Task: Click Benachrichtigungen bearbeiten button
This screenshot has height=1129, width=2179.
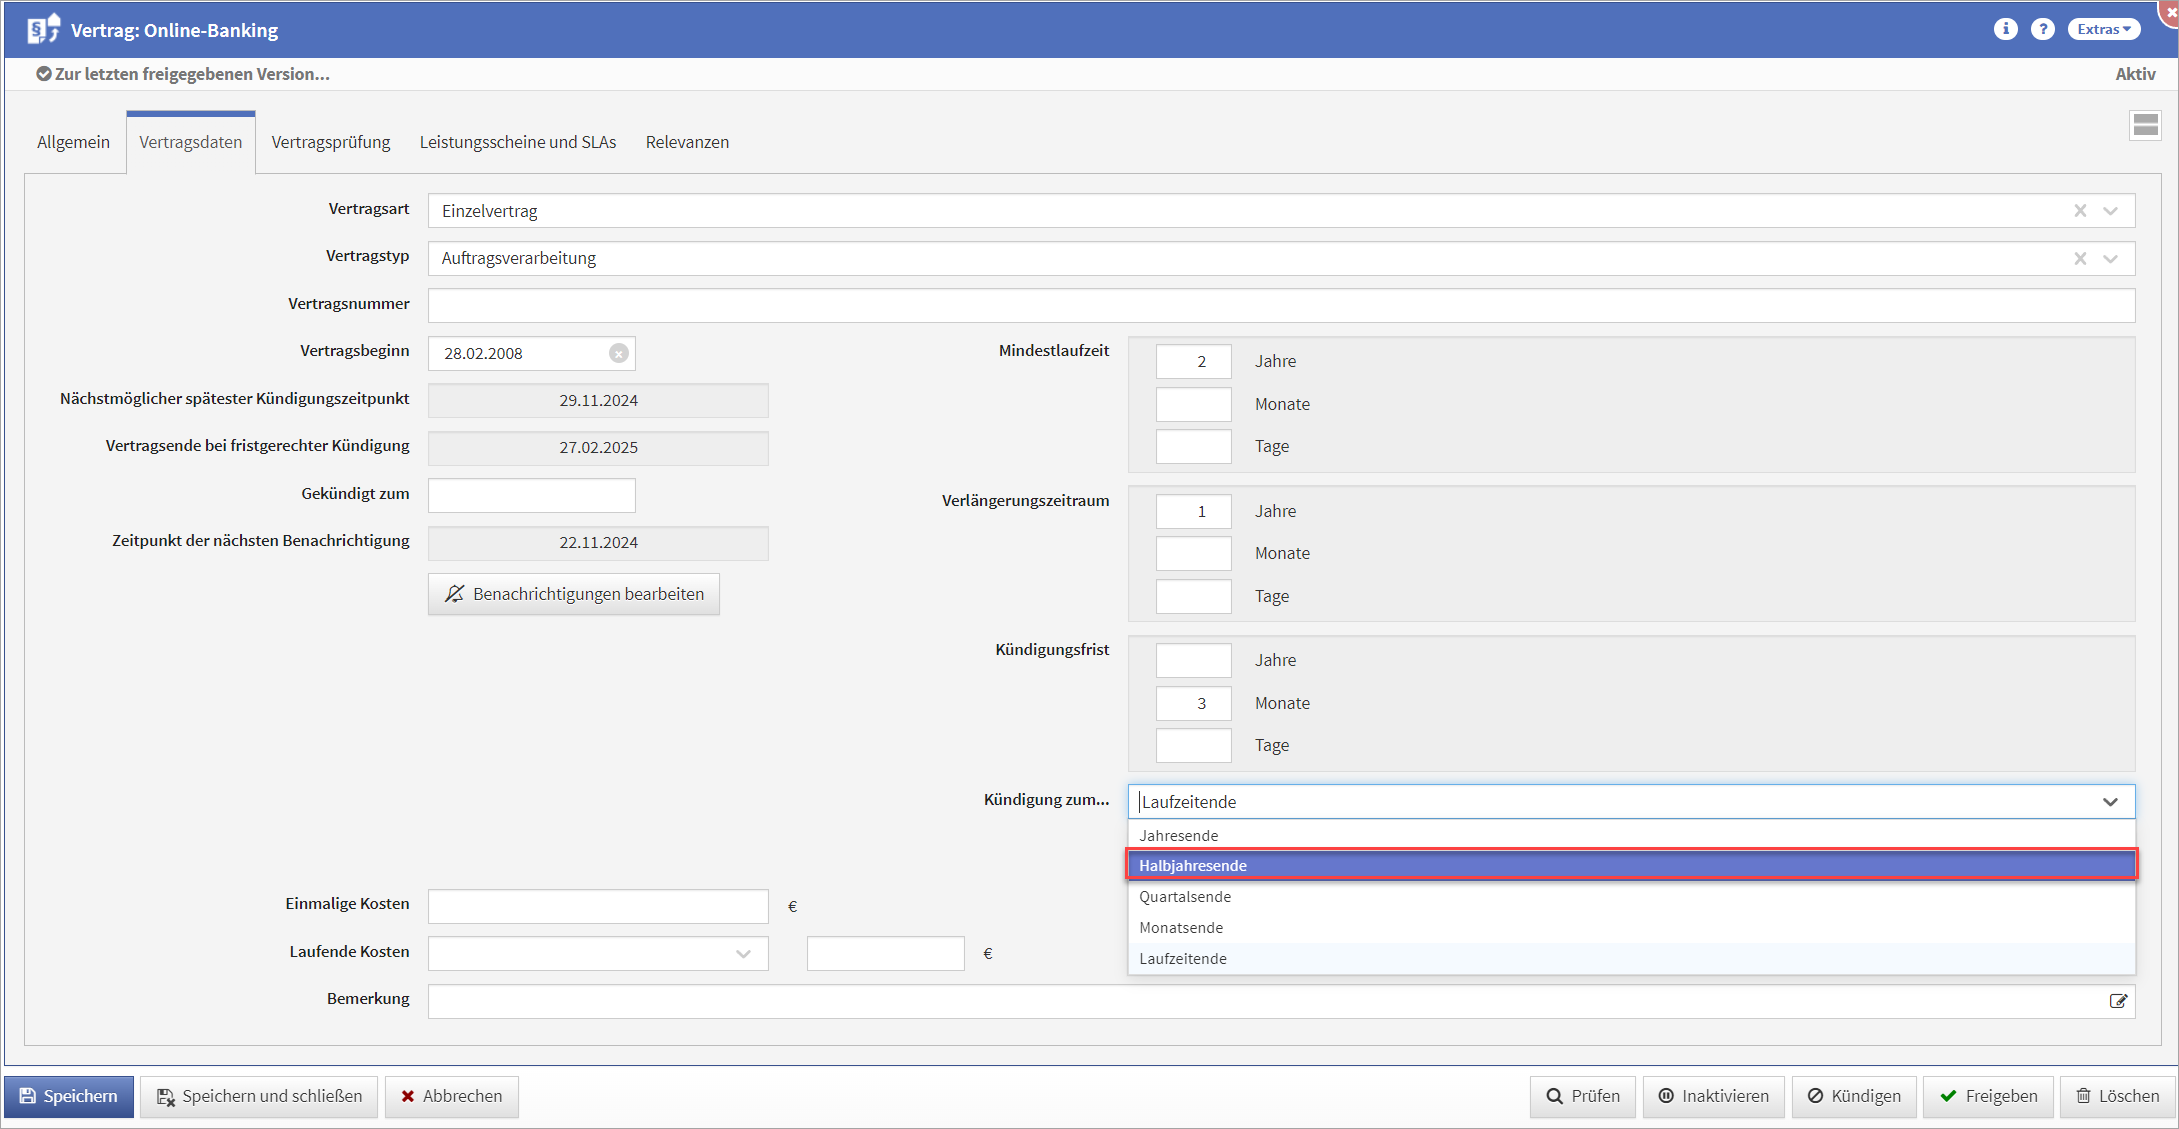Action: [x=574, y=594]
